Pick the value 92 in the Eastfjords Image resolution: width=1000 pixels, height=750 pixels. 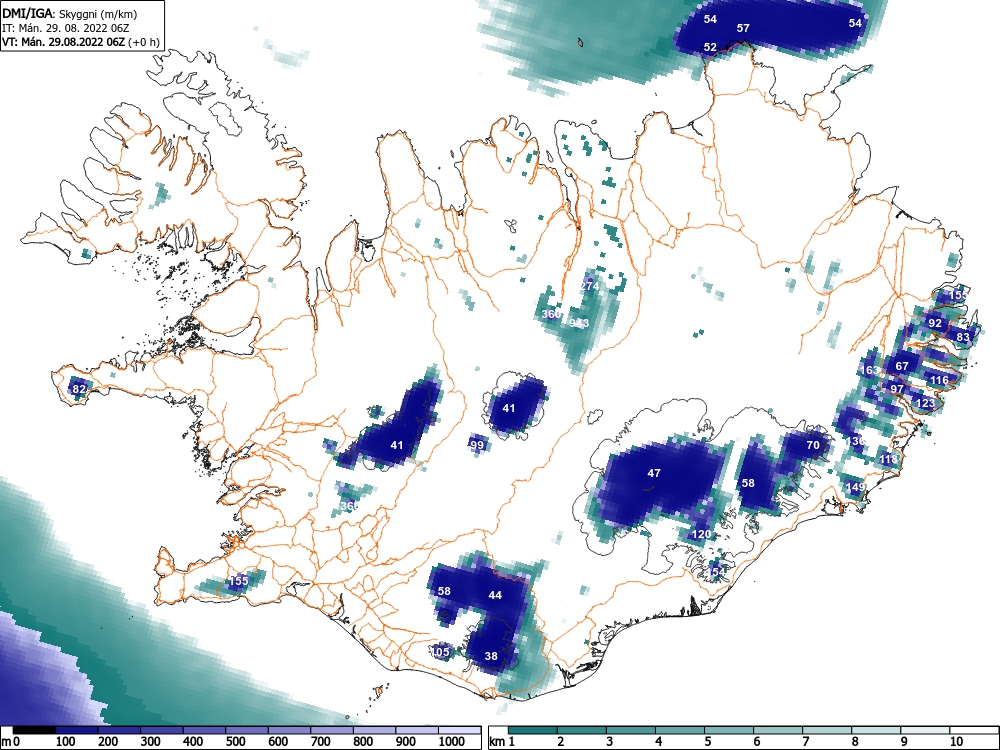click(935, 323)
